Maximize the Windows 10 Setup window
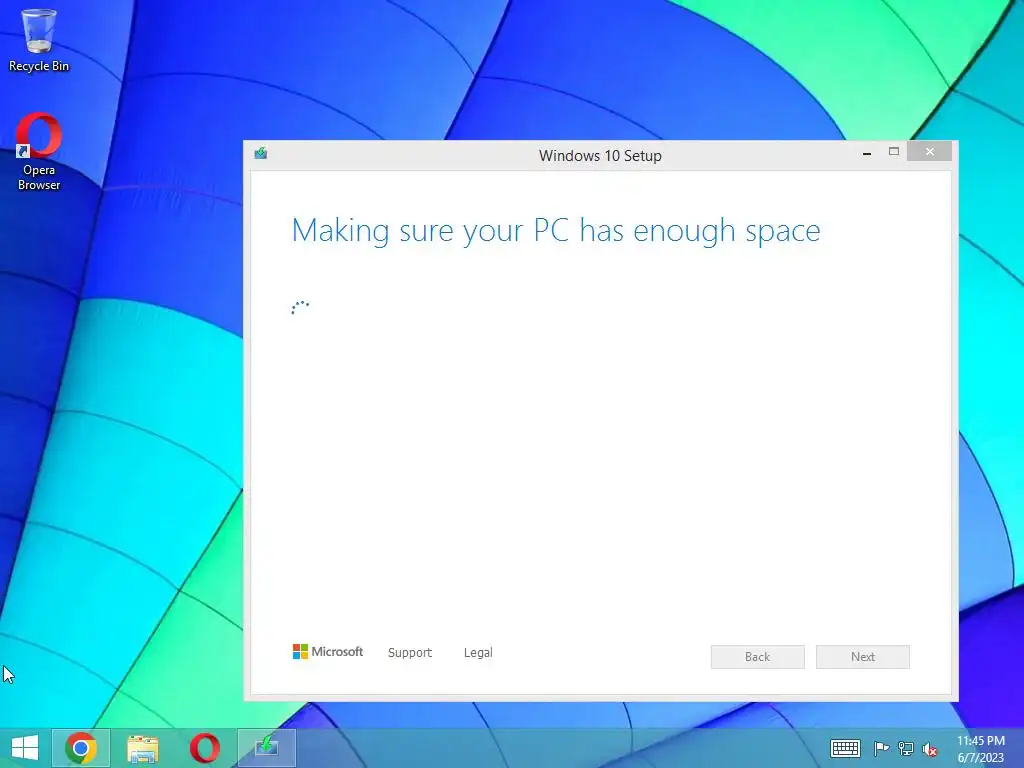The image size is (1024, 768). tap(894, 152)
